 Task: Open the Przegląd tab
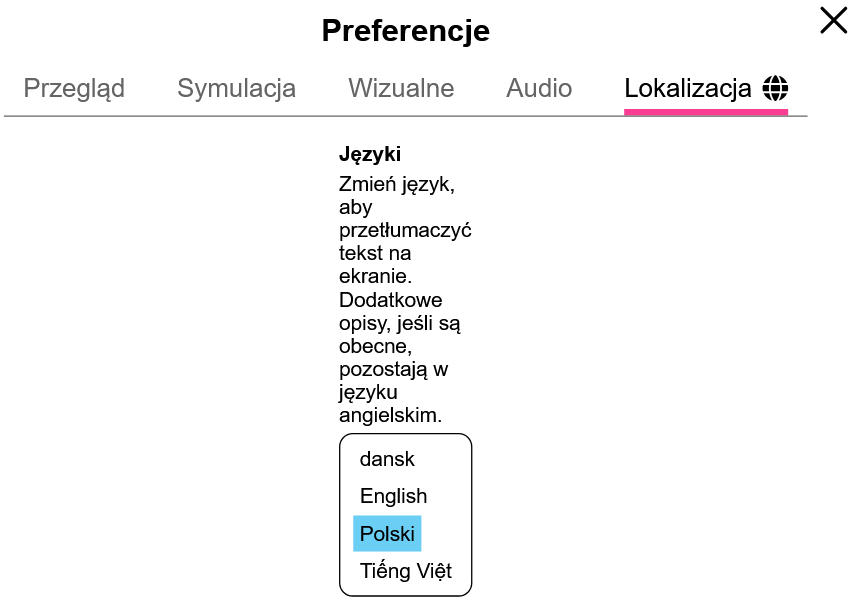(75, 89)
